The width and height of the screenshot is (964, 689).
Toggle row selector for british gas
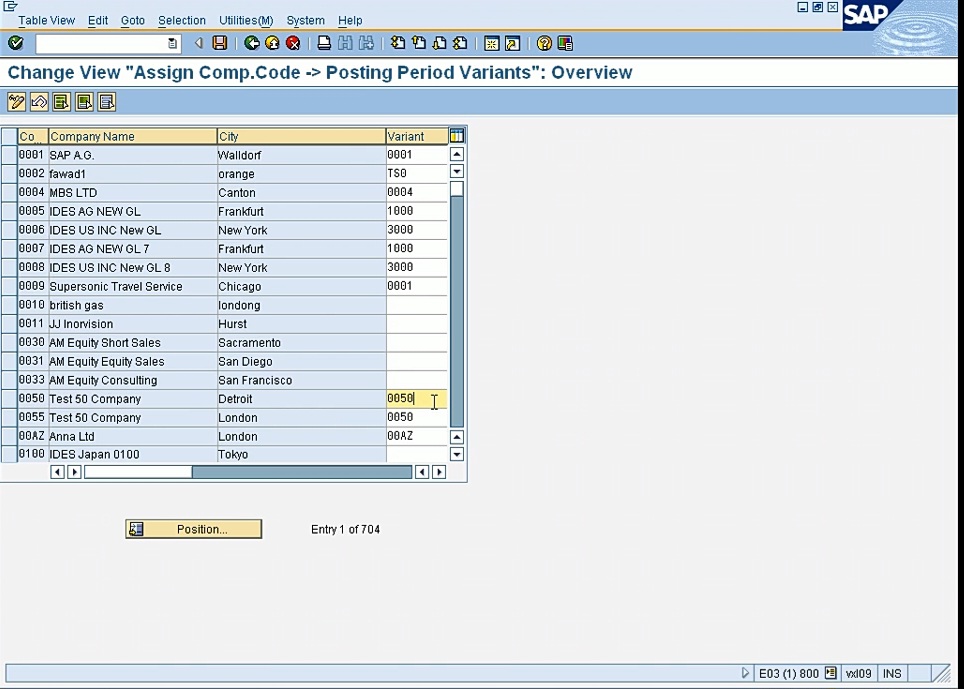coord(9,305)
